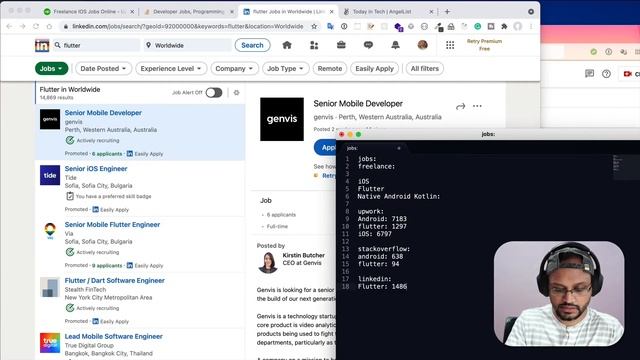
Task: Open Flutter / Dart Software Engineer listing
Action: coord(115,280)
